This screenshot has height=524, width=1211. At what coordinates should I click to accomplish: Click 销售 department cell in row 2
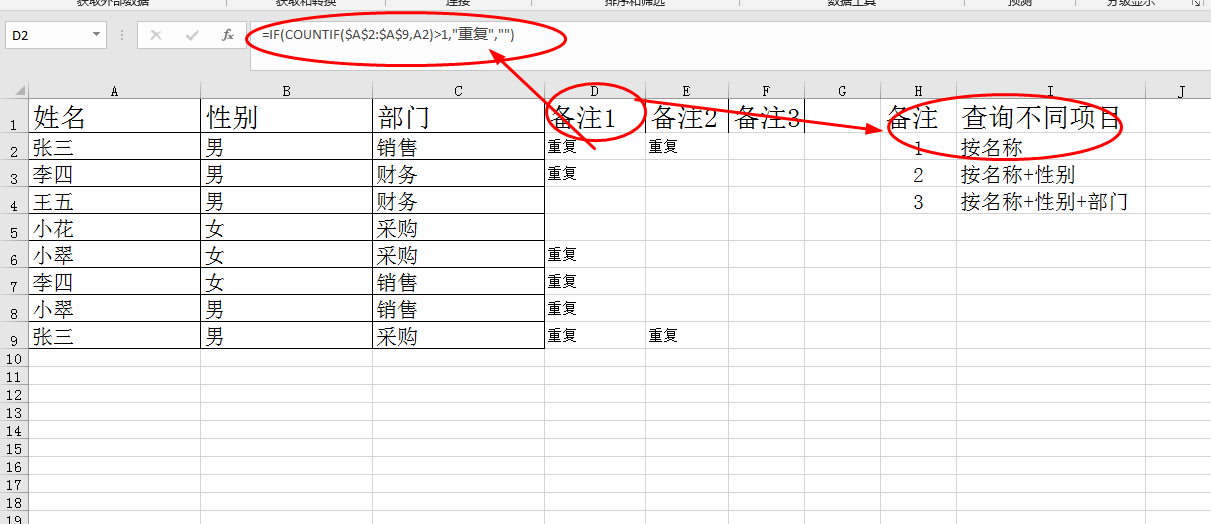point(458,147)
